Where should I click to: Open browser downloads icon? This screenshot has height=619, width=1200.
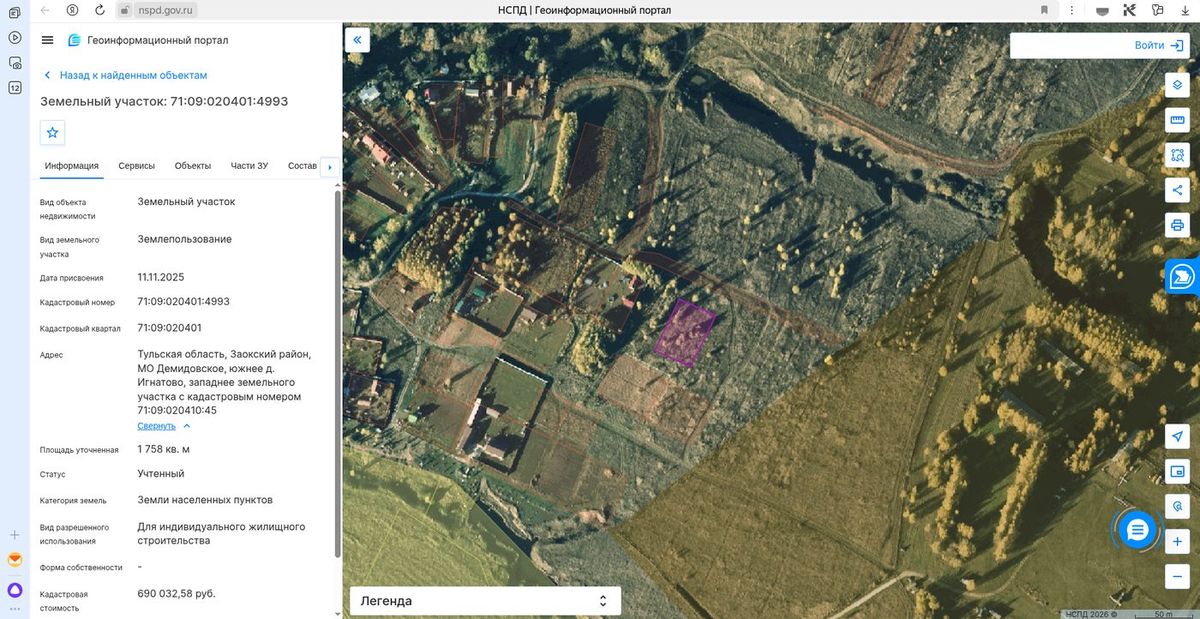[1187, 10]
